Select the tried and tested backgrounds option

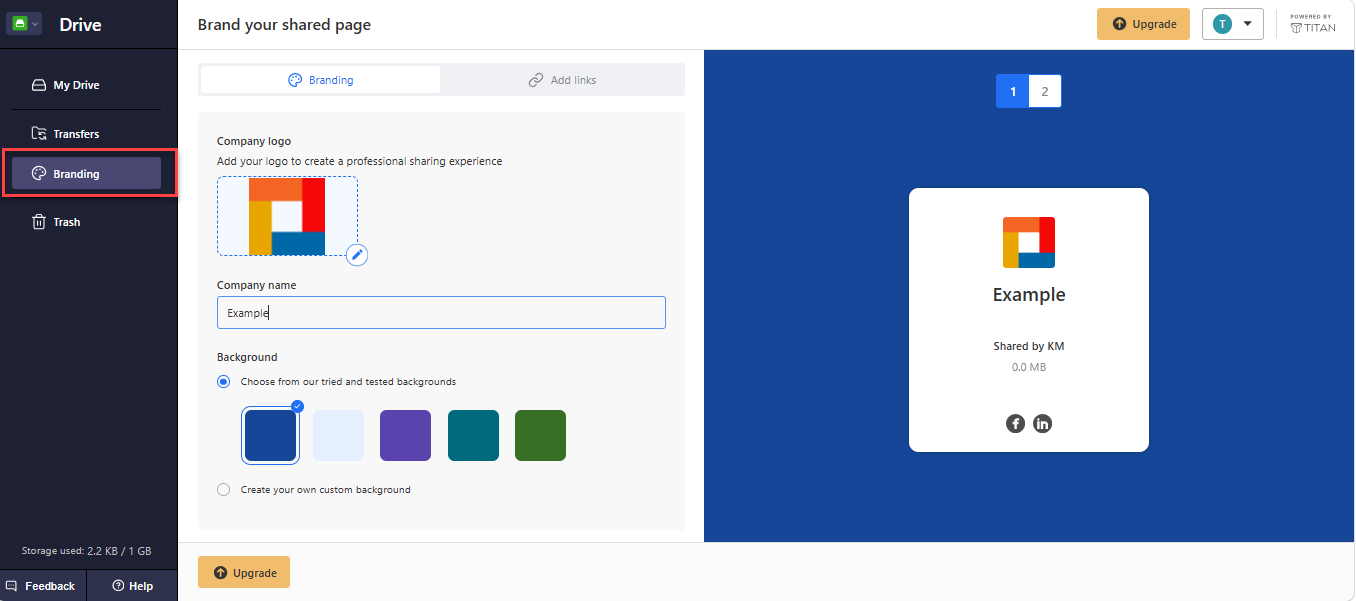(x=224, y=382)
